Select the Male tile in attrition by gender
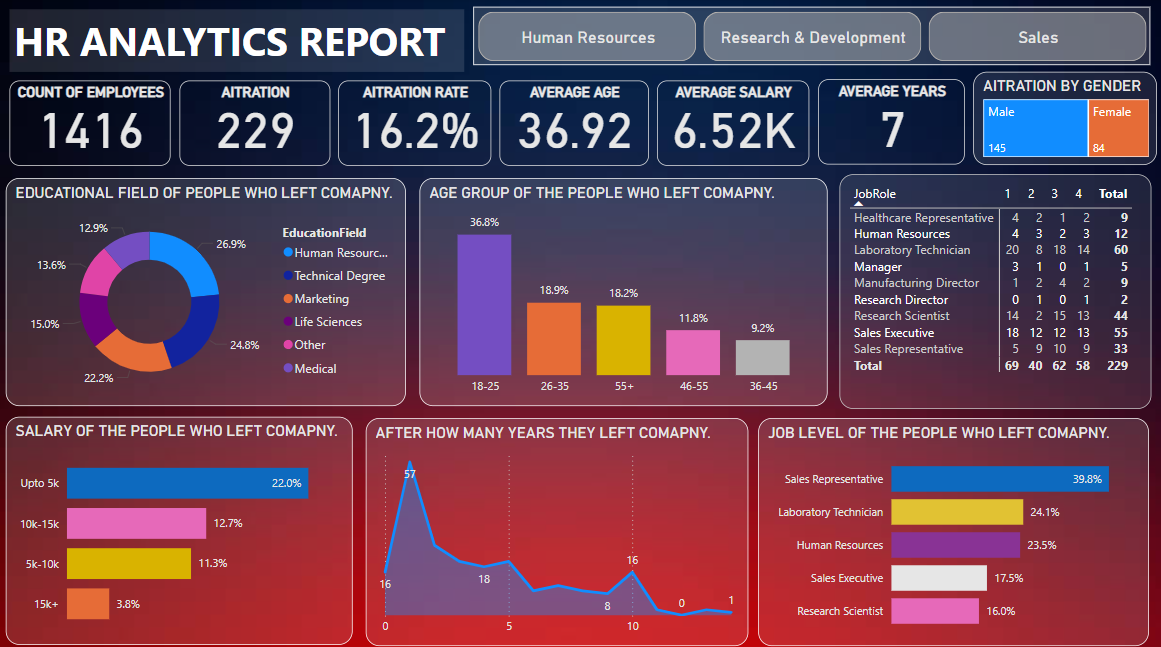The width and height of the screenshot is (1161, 647). tap(1034, 129)
